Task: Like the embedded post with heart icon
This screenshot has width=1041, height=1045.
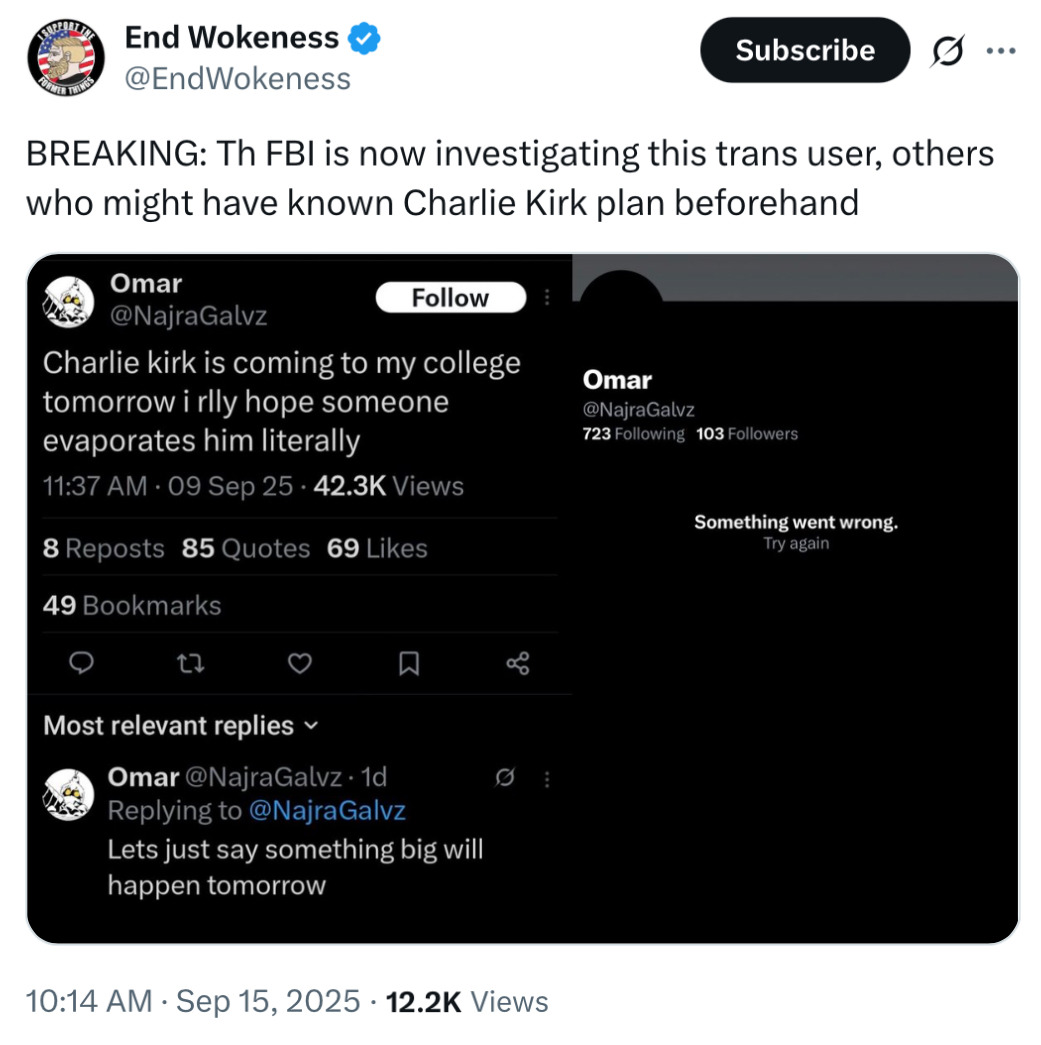Action: pos(300,663)
